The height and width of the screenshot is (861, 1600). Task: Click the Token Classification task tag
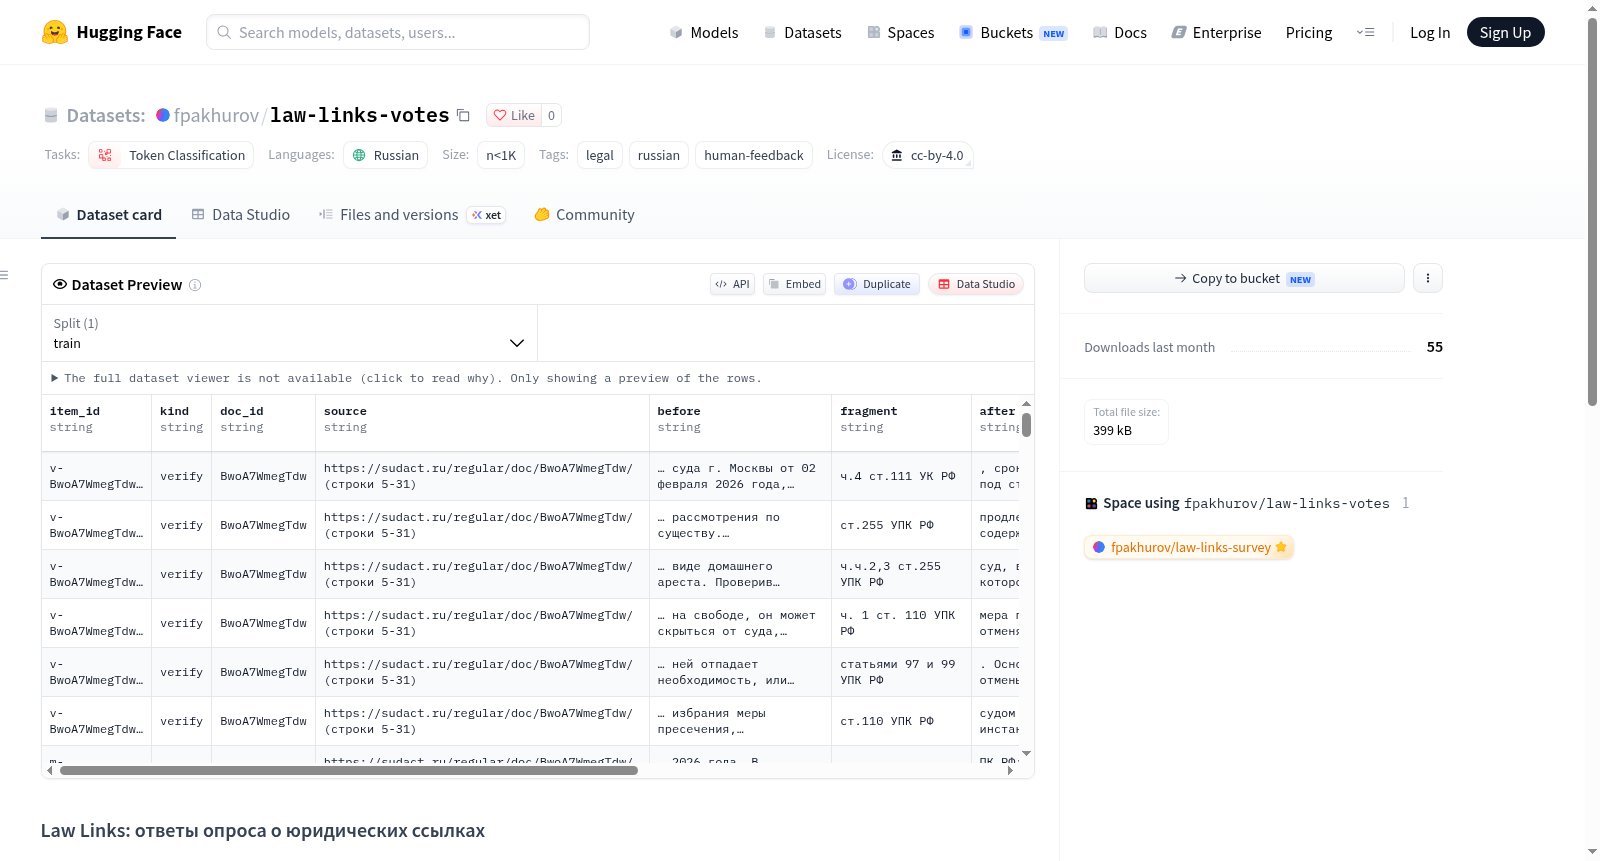click(171, 155)
